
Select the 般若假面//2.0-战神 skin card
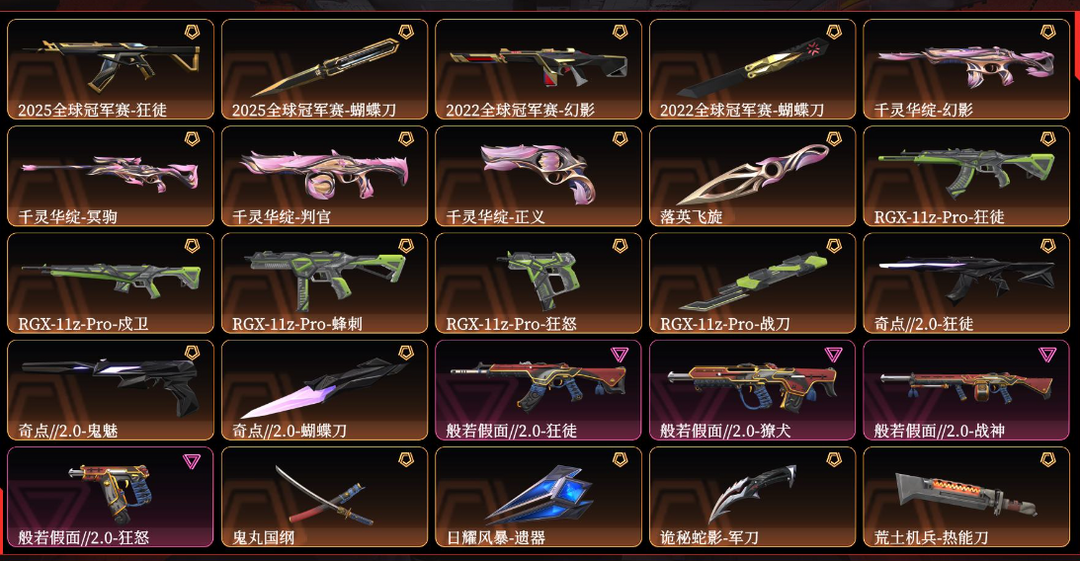[966, 389]
